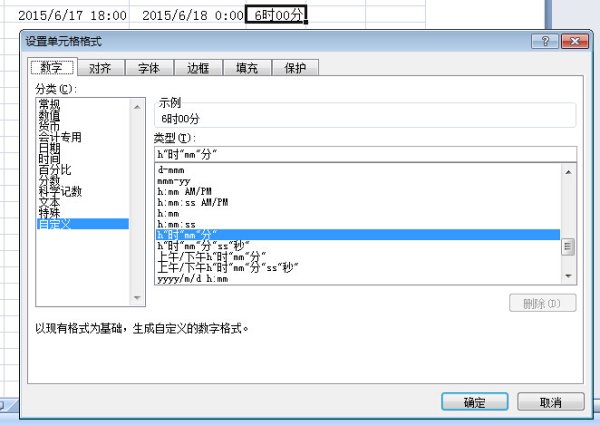
Task: Open the dialog help question-mark icon
Action: [x=545, y=41]
